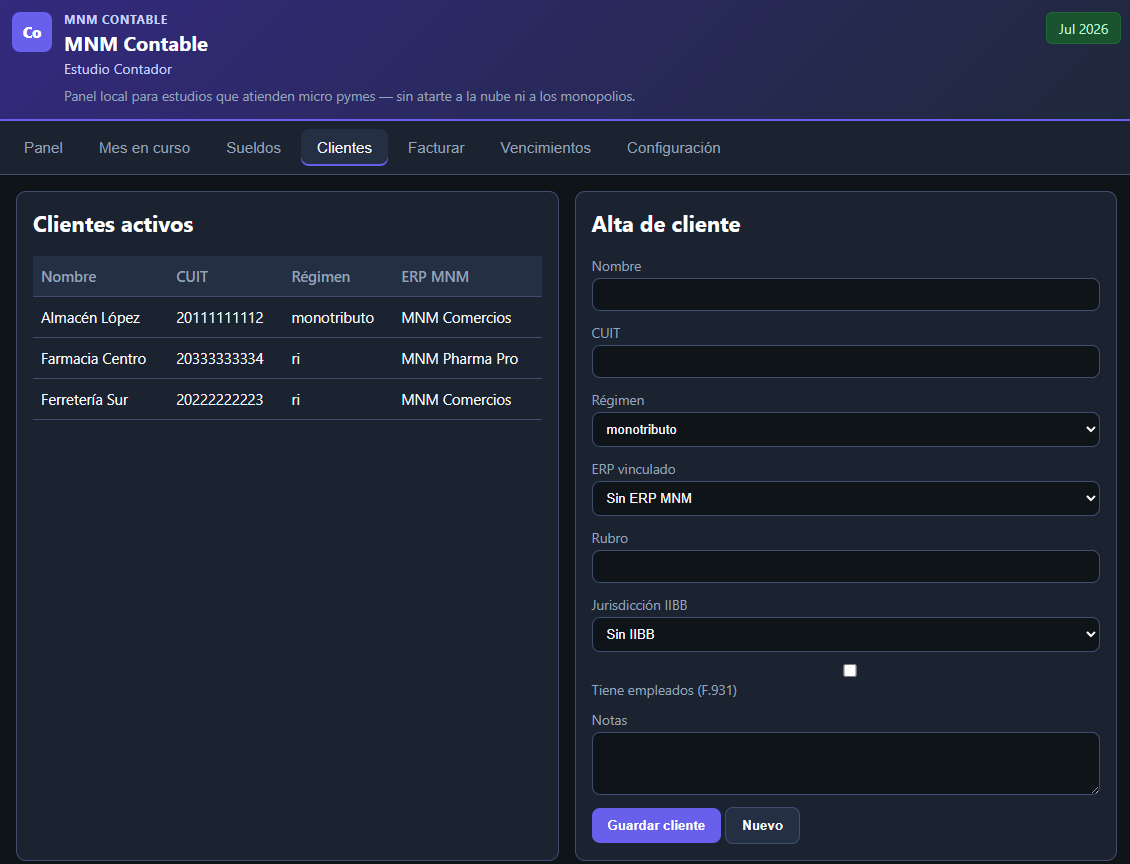Select the Clientes tab
This screenshot has height=864, width=1130.
click(x=344, y=148)
